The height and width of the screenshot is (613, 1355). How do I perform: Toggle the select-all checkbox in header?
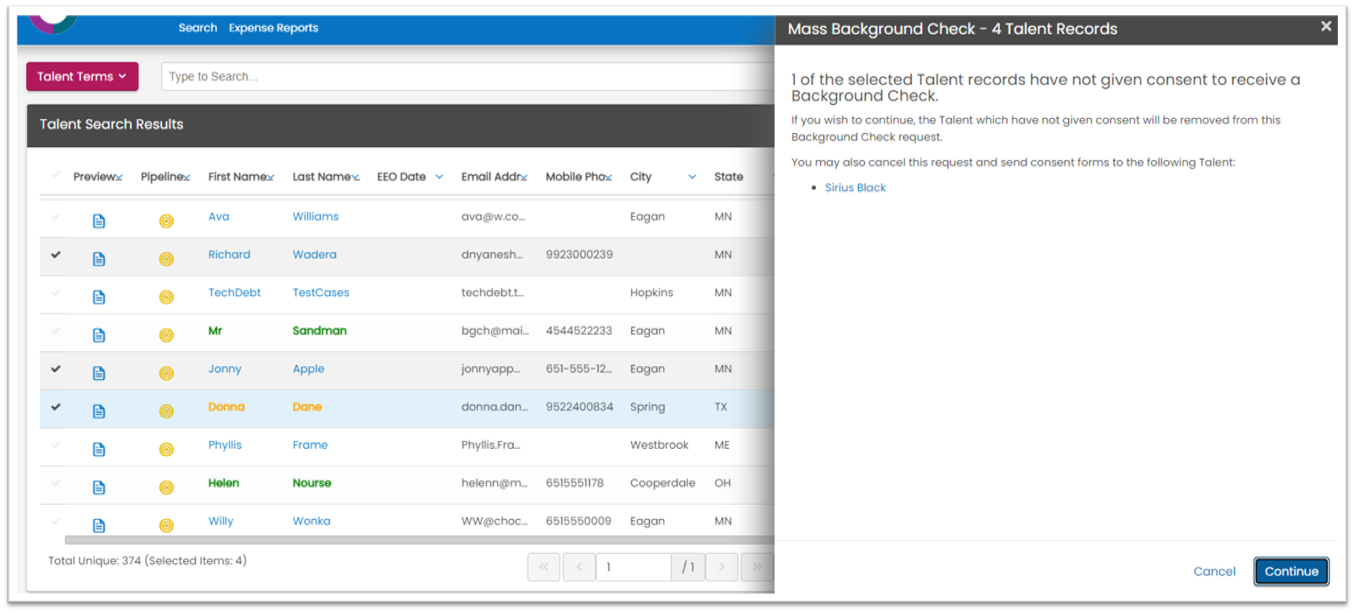point(56,176)
